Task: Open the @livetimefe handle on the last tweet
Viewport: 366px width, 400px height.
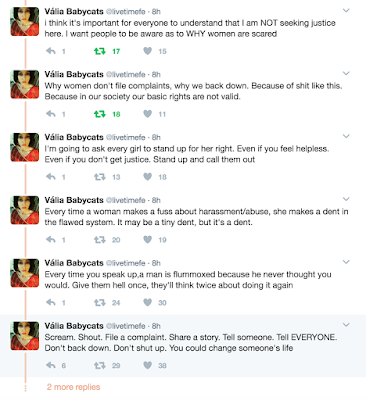Action: (126, 326)
